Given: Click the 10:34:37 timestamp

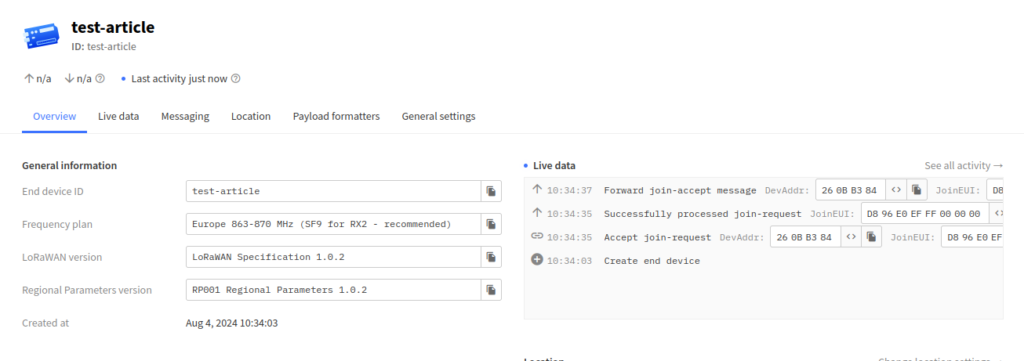Looking at the screenshot, I should coord(569,190).
